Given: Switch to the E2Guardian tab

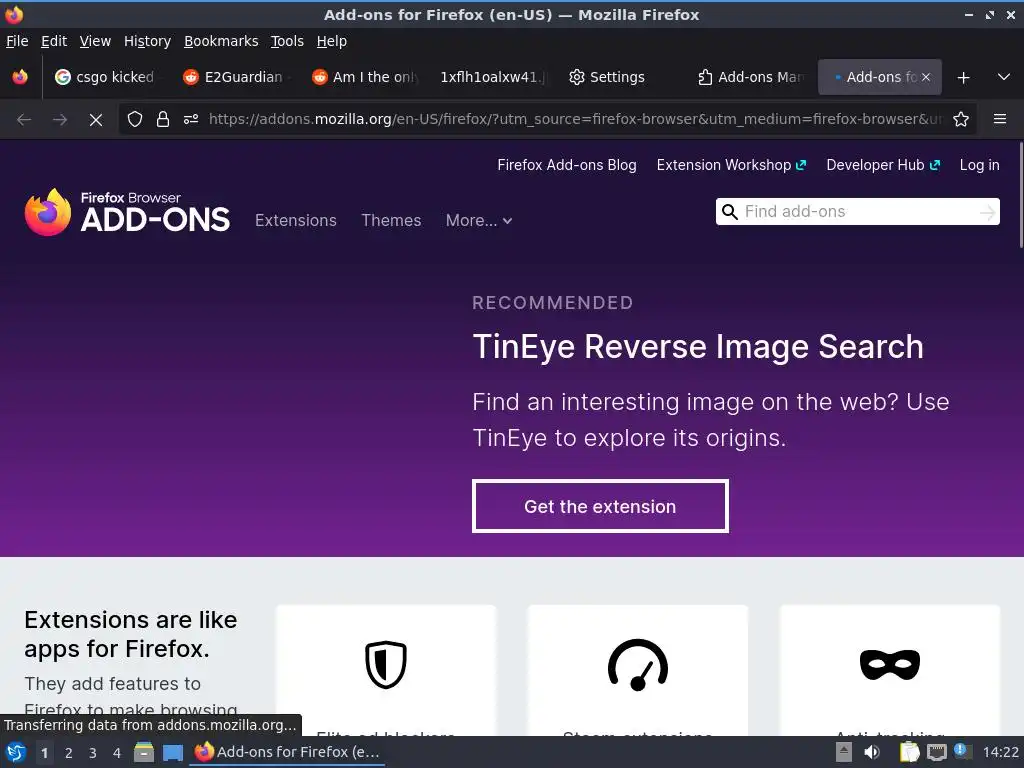Looking at the screenshot, I should pos(235,77).
